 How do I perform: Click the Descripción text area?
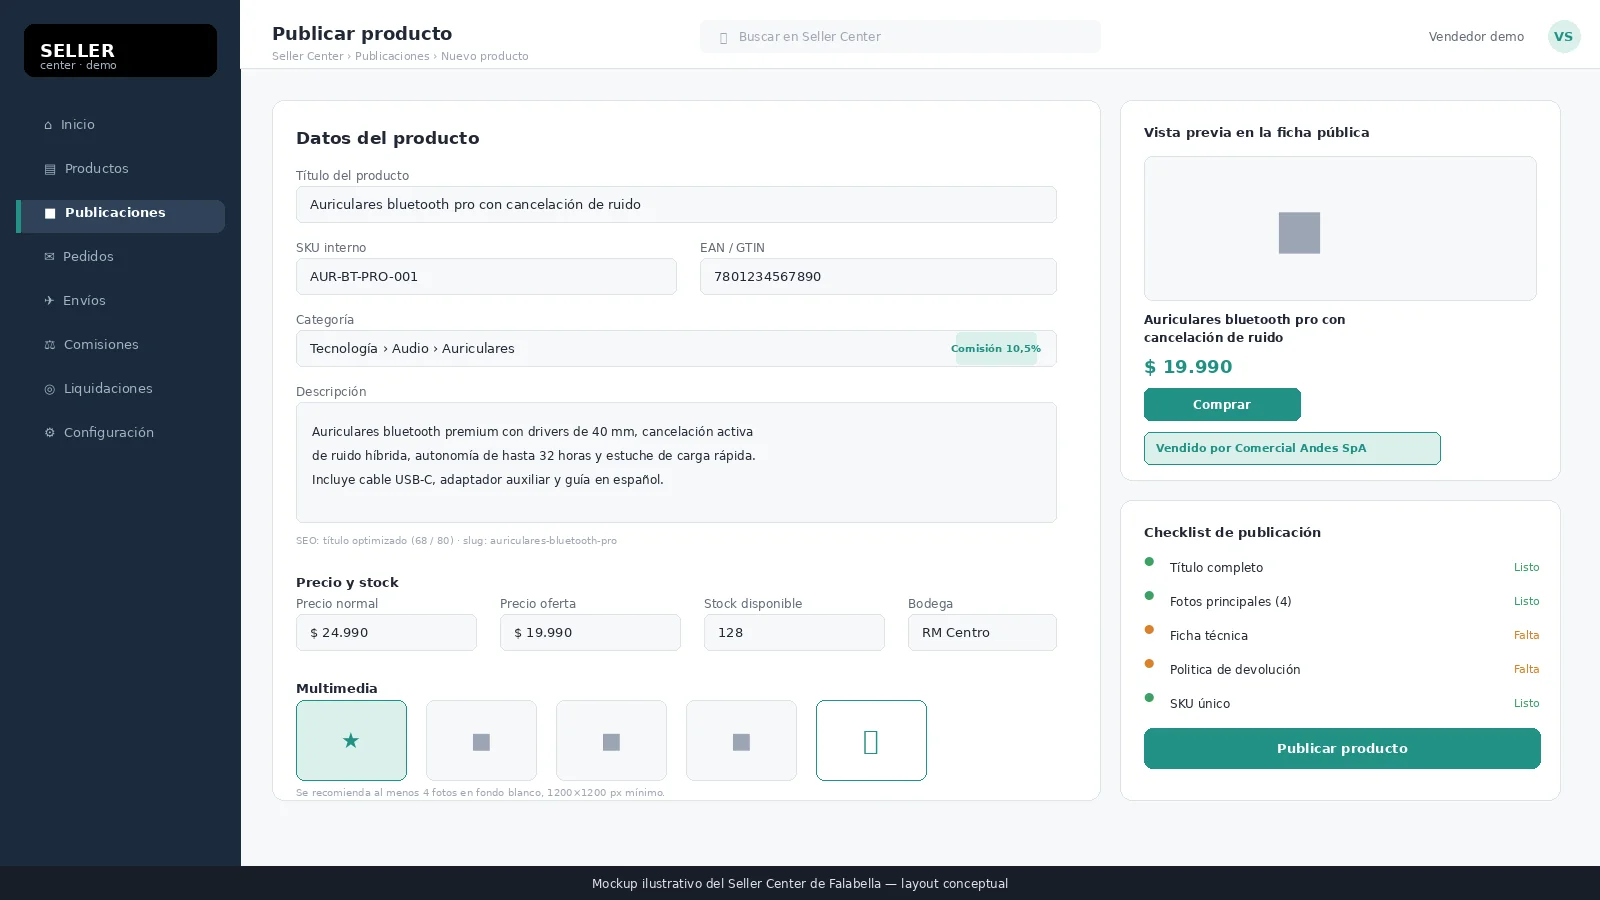676,462
